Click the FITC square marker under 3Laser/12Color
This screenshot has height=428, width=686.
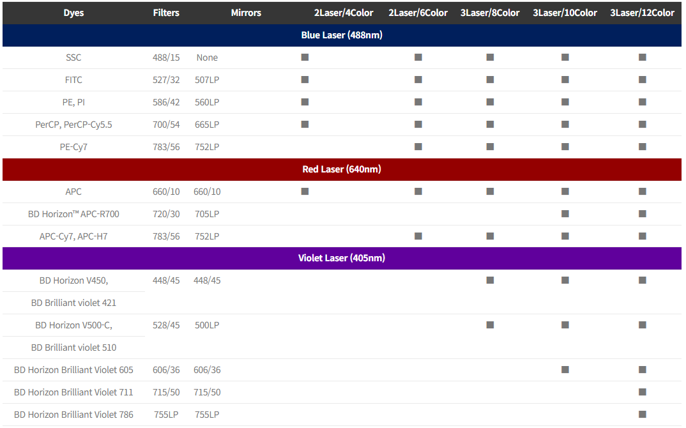[642, 80]
